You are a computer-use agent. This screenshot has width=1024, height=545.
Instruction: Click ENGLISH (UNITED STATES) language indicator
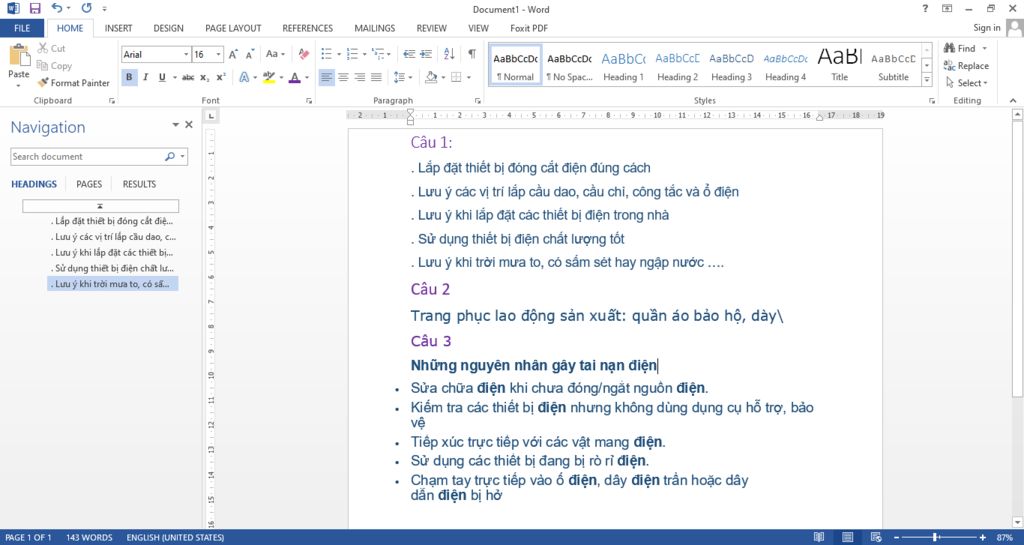(175, 537)
